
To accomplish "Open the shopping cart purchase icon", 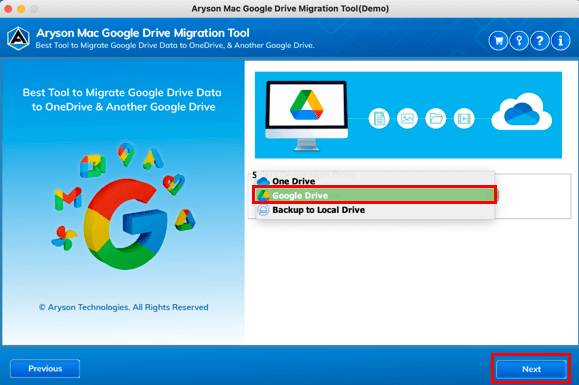I will click(498, 41).
